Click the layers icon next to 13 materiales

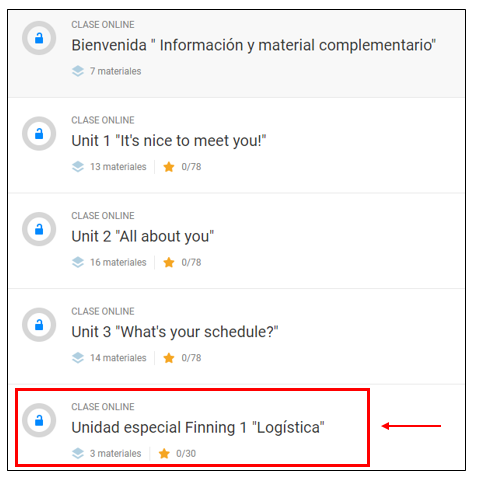(x=78, y=167)
